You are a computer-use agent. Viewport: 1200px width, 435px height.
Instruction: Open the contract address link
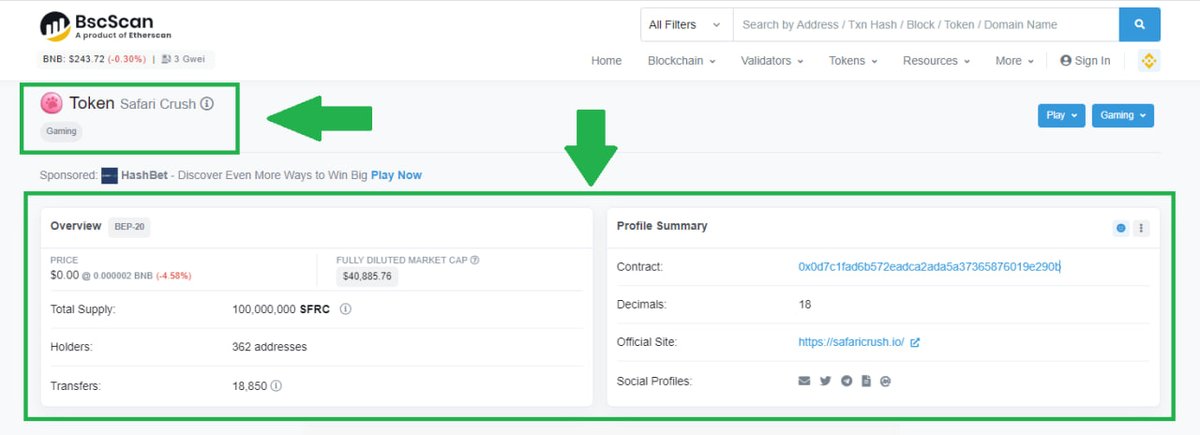point(929,267)
